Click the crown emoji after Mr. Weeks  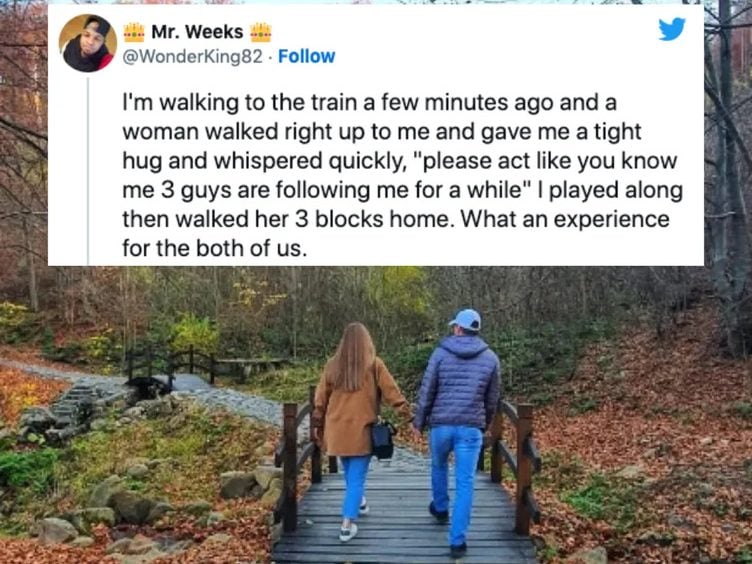tap(261, 32)
